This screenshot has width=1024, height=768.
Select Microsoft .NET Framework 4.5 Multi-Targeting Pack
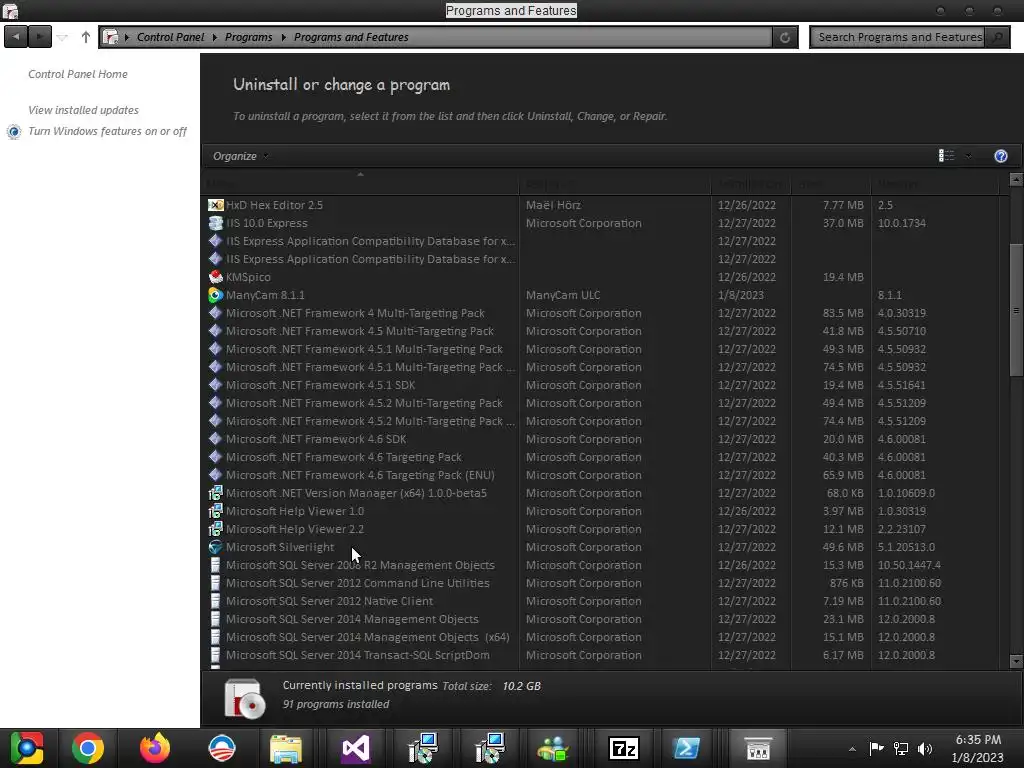pos(360,331)
